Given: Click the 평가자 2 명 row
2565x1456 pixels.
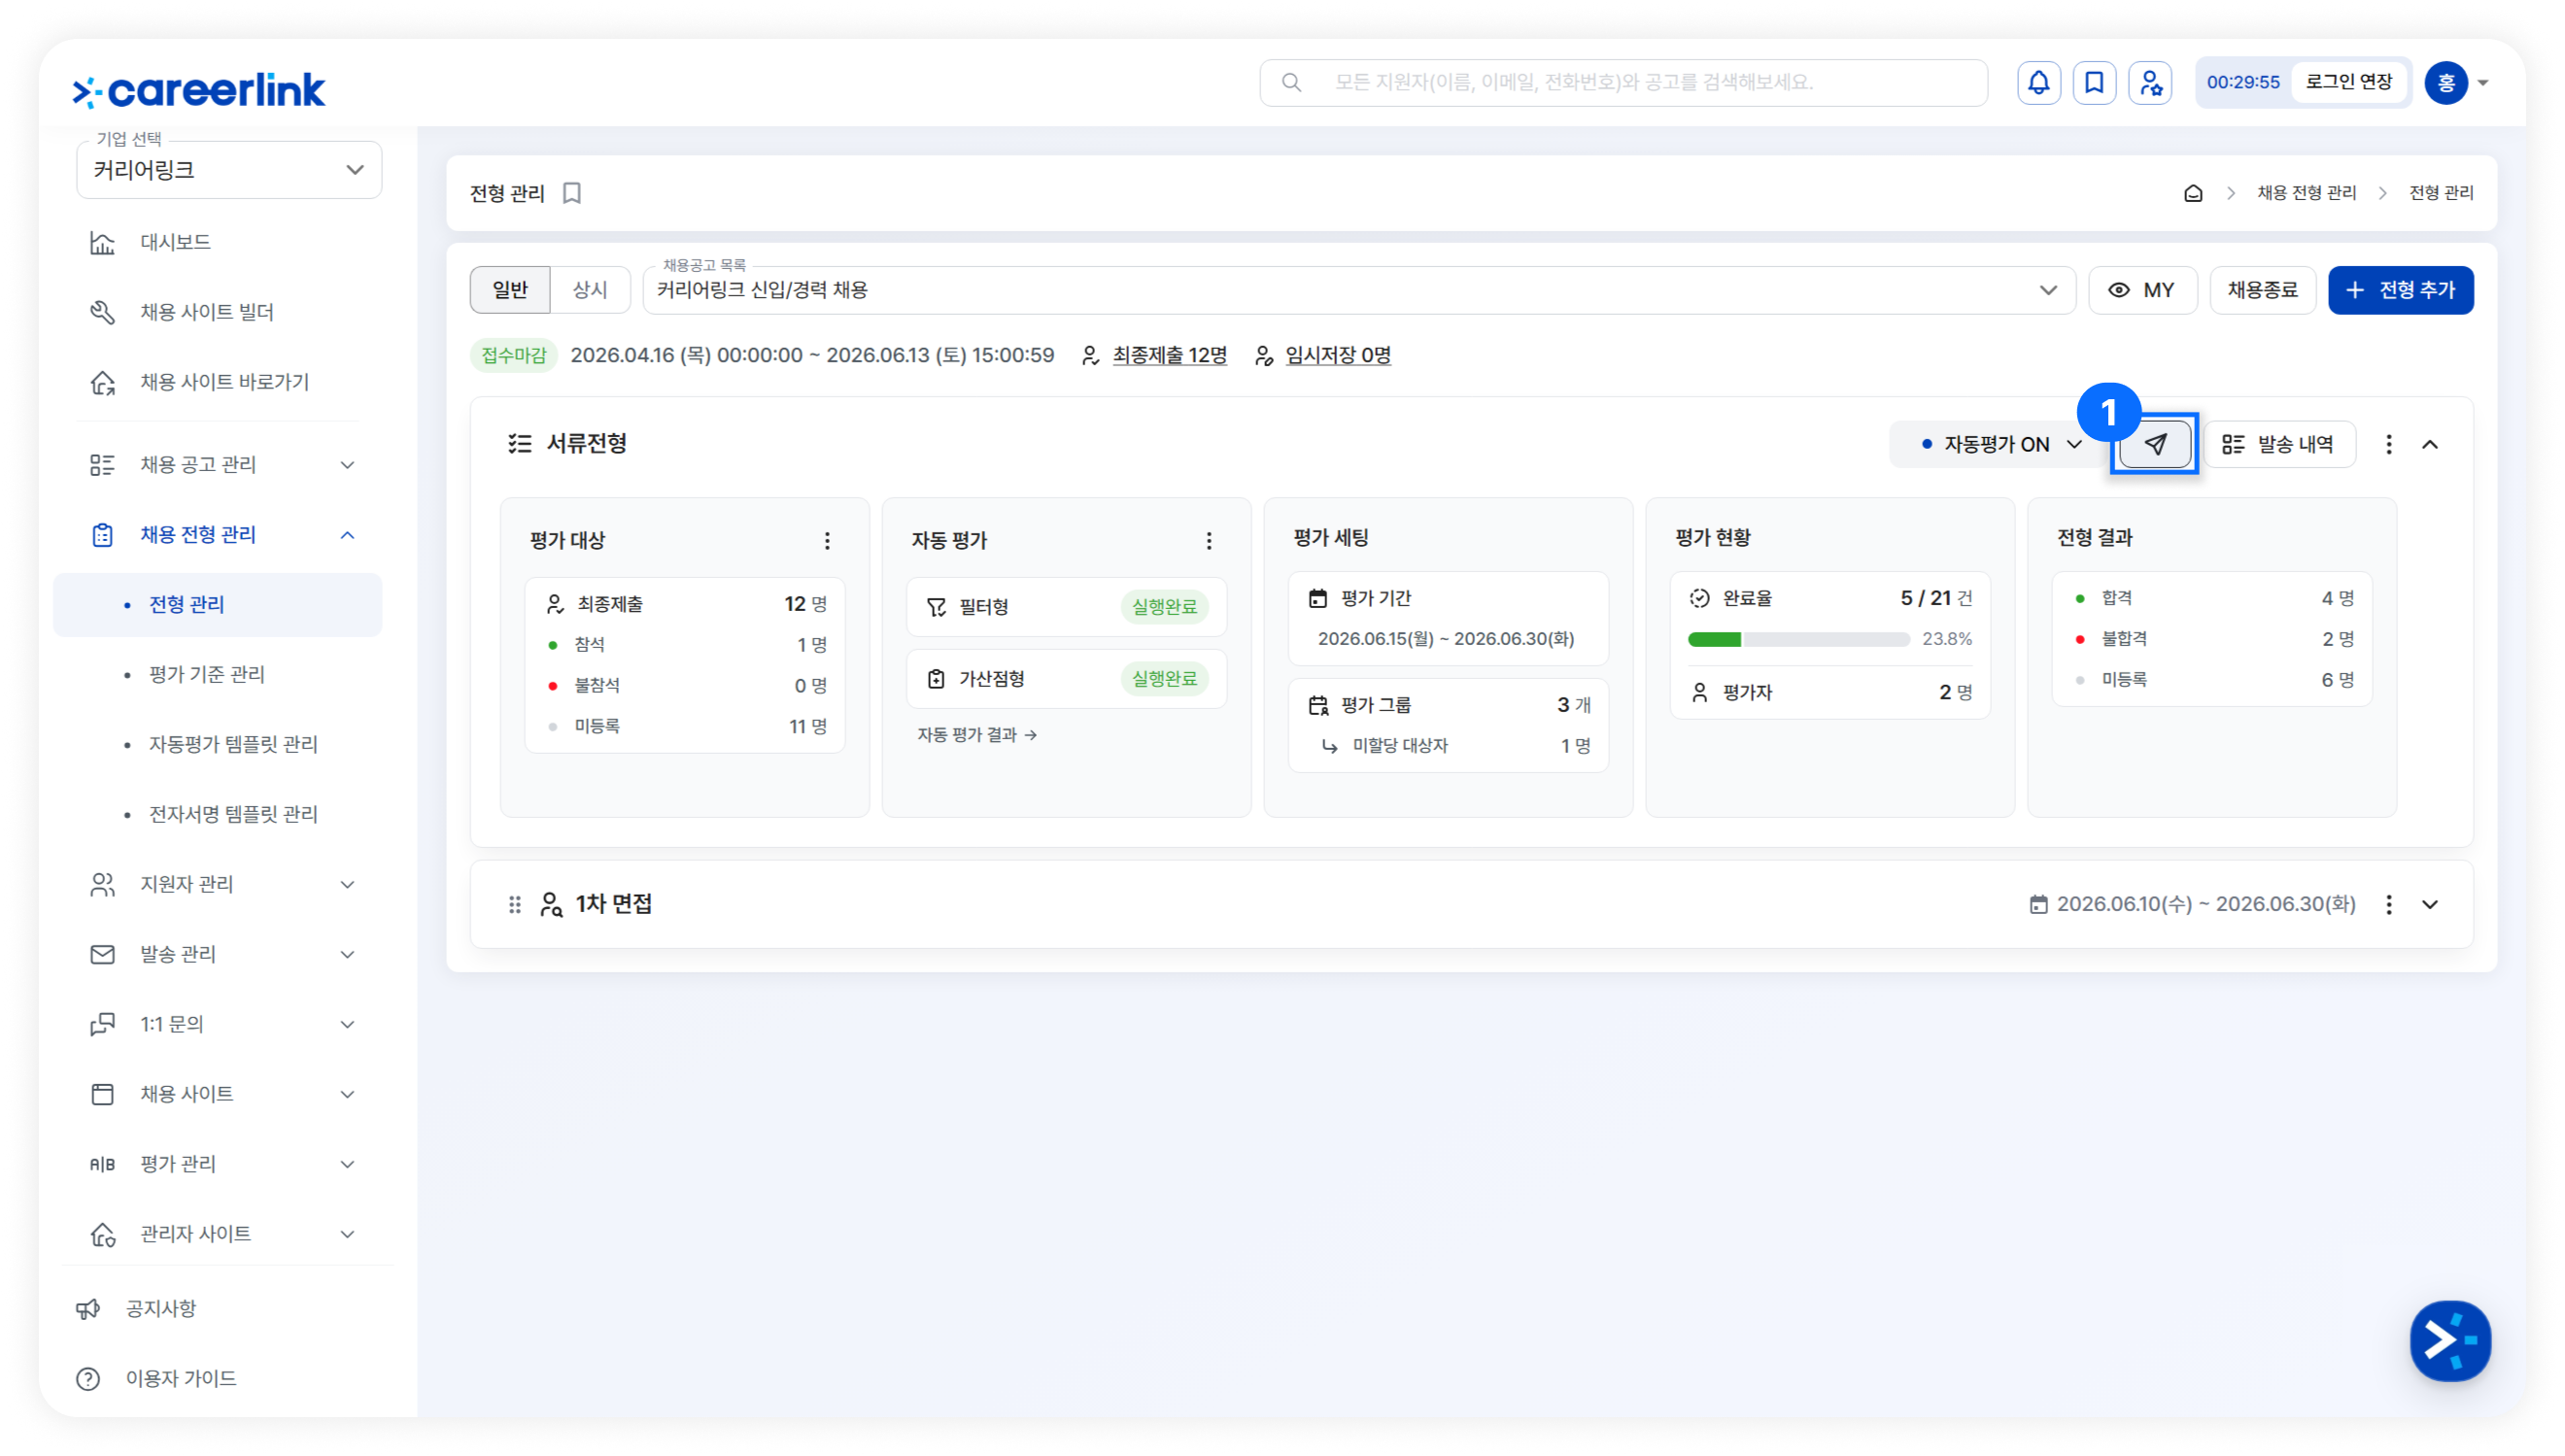Looking at the screenshot, I should tap(1831, 693).
